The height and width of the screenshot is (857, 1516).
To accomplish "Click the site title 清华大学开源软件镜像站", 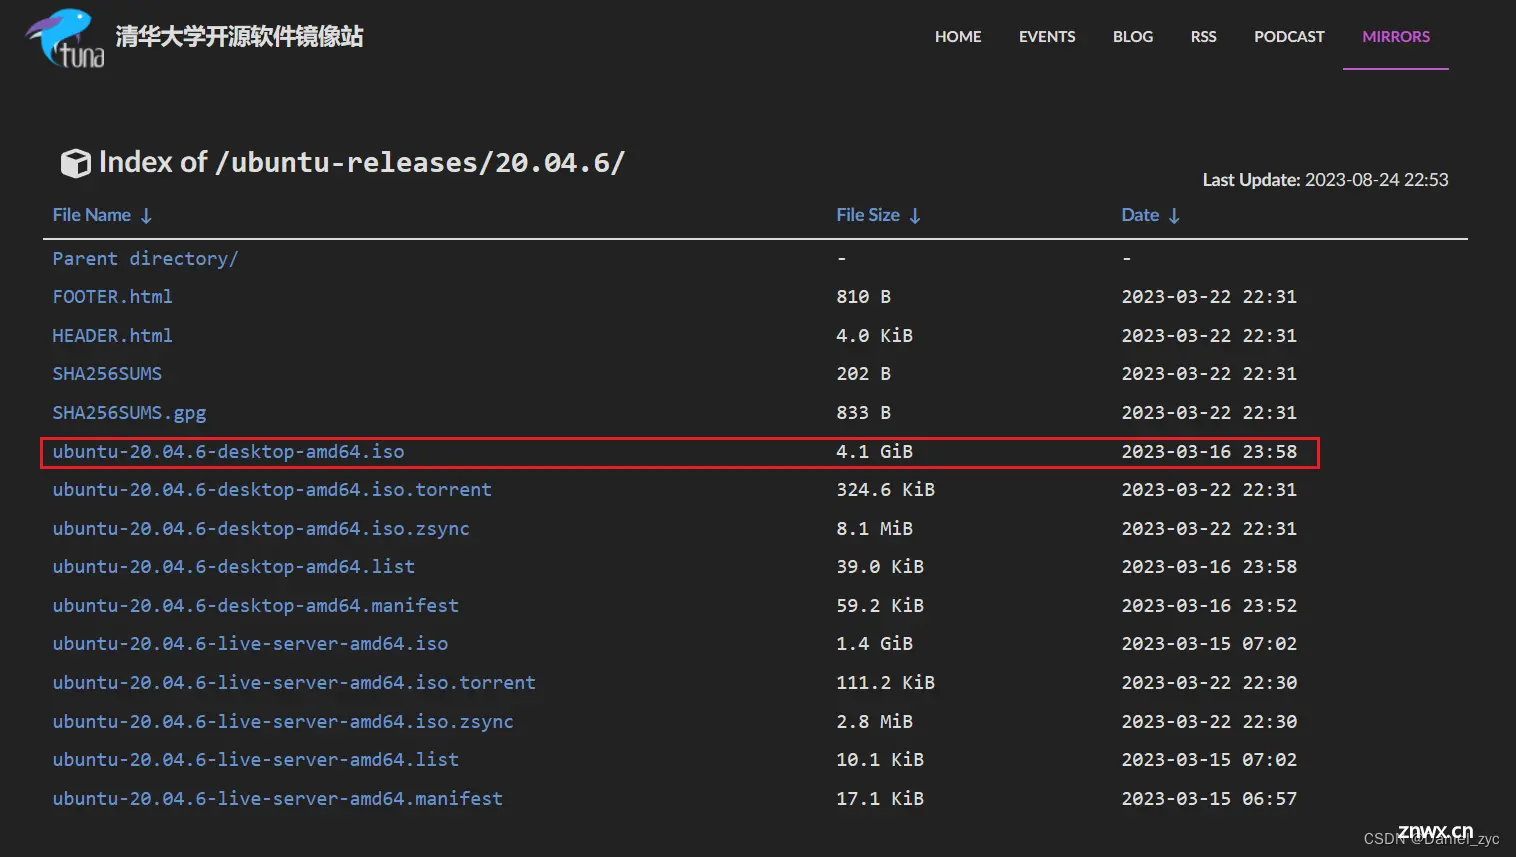I will (239, 37).
